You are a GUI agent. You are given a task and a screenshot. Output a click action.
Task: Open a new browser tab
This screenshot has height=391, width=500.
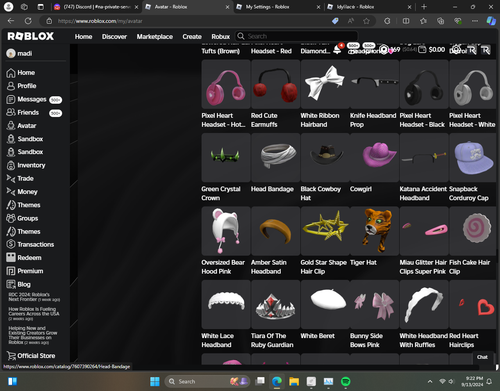click(x=424, y=7)
